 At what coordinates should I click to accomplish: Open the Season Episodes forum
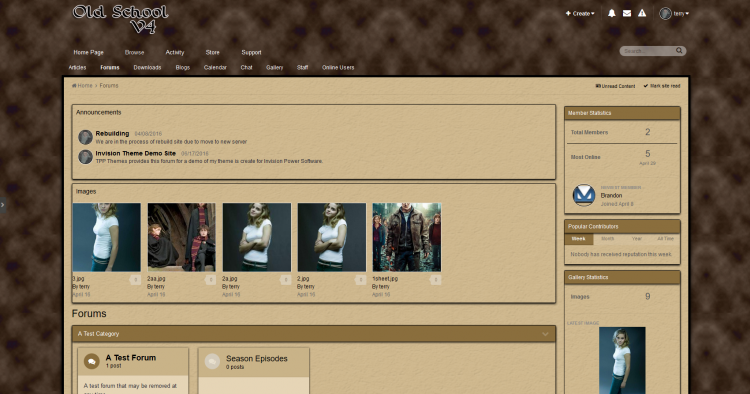click(x=256, y=359)
